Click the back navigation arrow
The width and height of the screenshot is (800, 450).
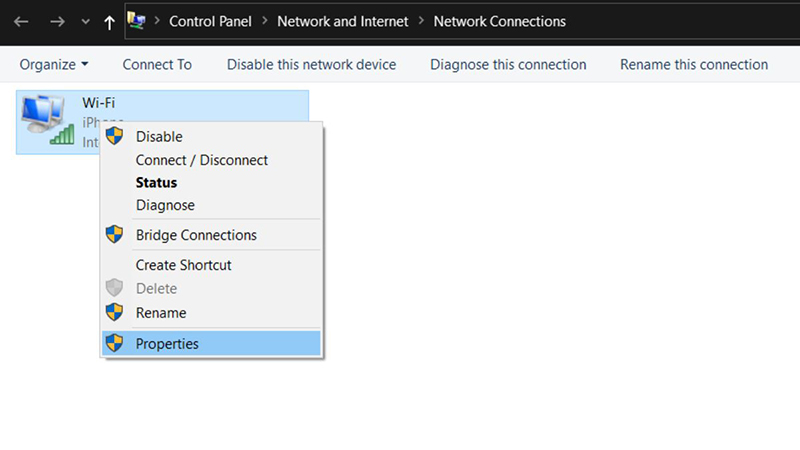pyautogui.click(x=21, y=21)
